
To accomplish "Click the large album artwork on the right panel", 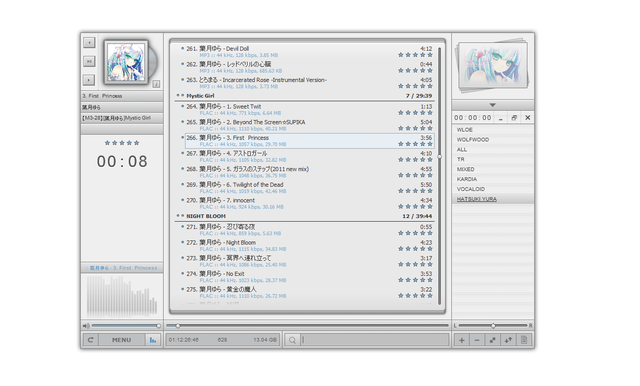I will [493, 65].
